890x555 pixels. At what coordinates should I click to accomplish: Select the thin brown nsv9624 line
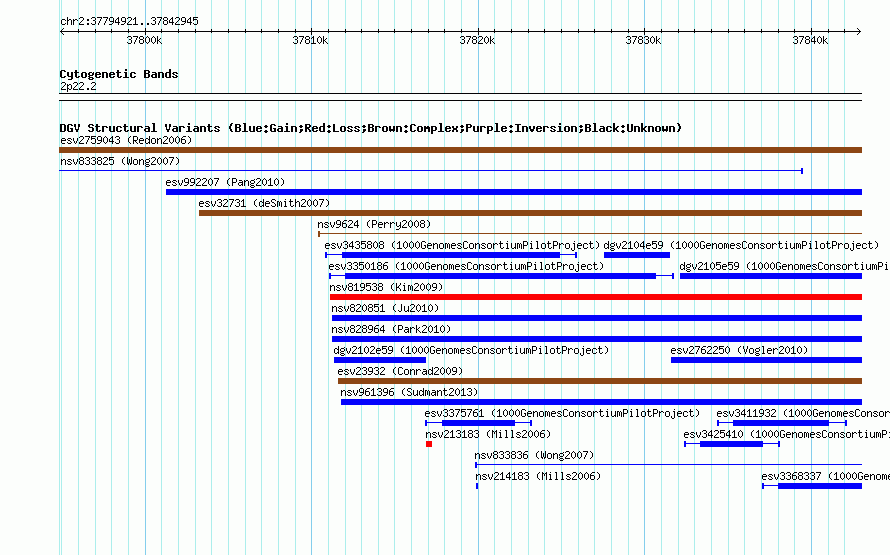[x=590, y=234]
